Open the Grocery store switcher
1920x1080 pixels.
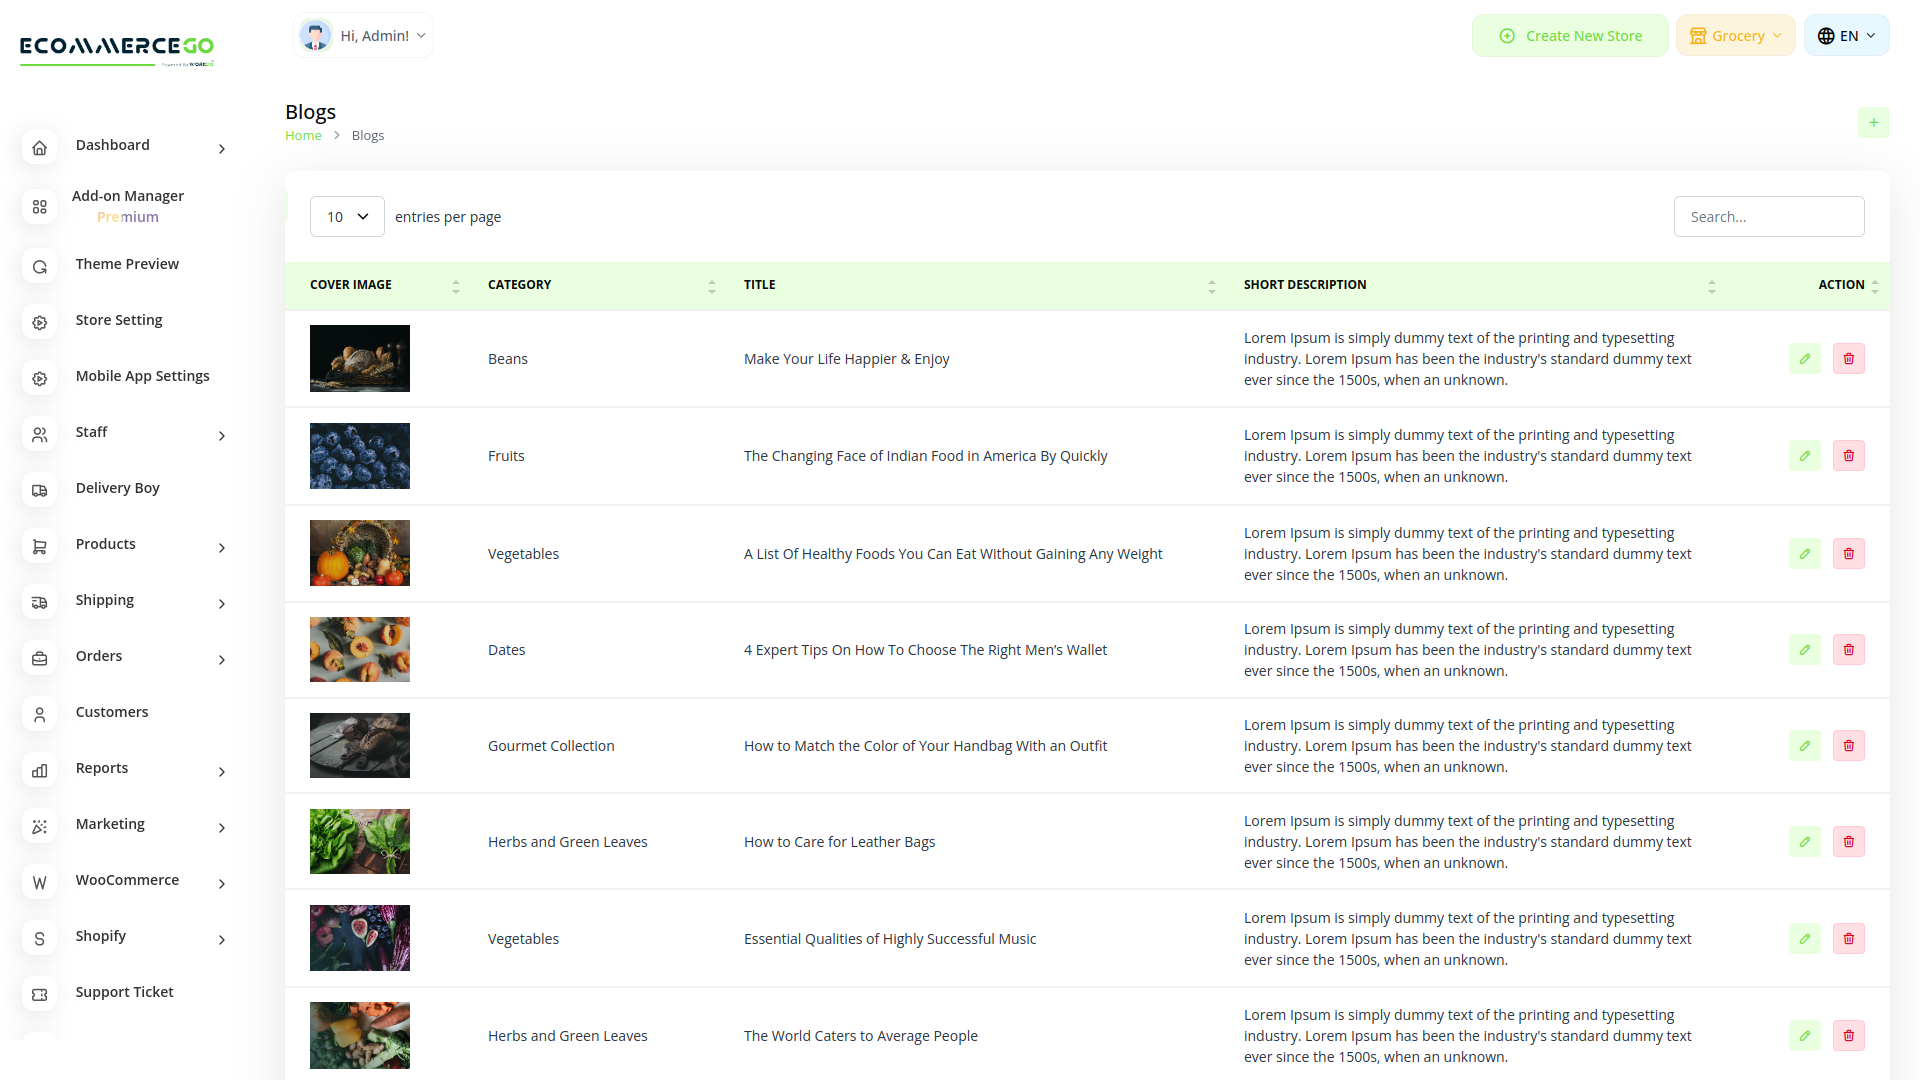[x=1735, y=35]
